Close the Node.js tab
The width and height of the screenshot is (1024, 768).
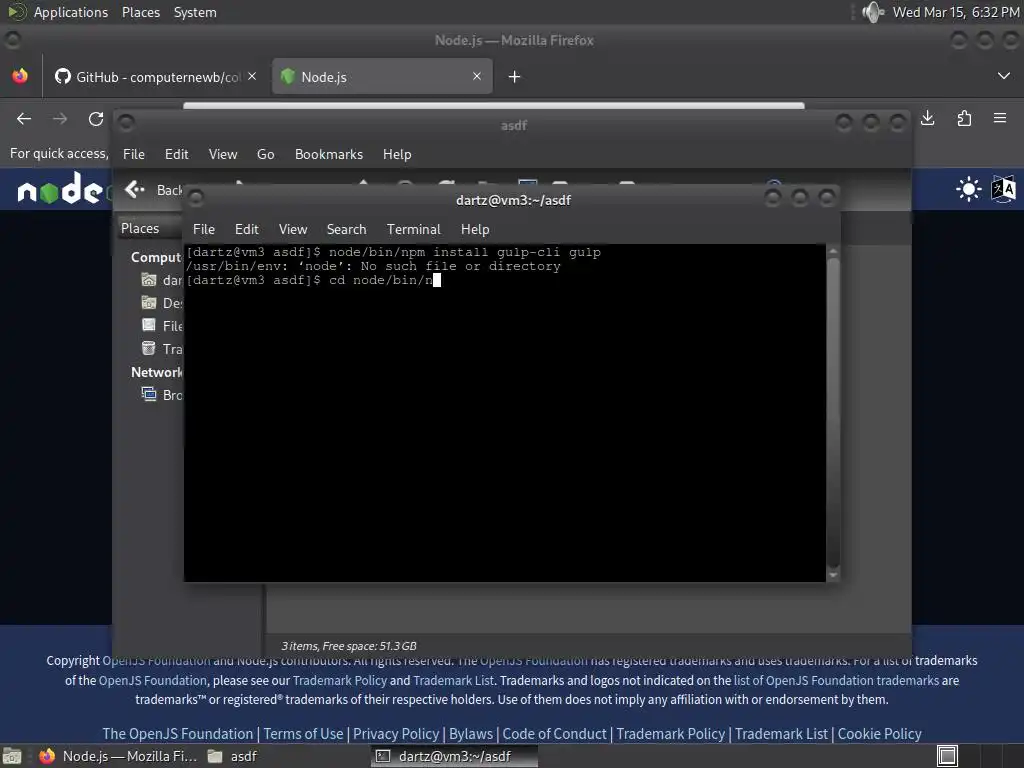point(477,76)
